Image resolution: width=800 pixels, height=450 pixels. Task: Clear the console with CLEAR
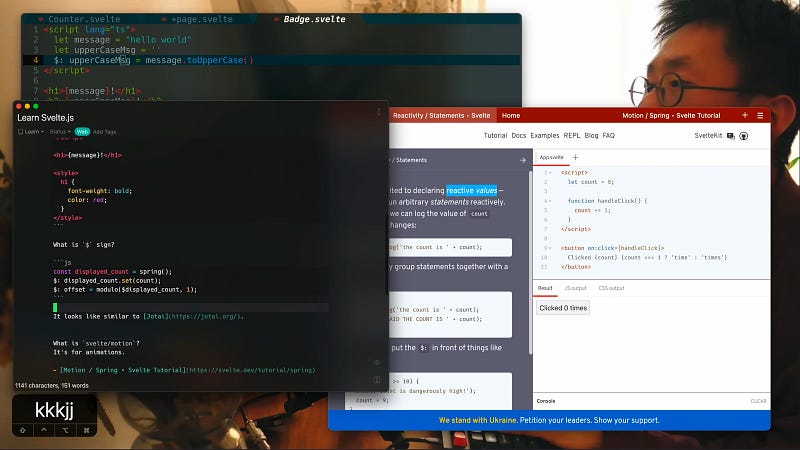[758, 401]
